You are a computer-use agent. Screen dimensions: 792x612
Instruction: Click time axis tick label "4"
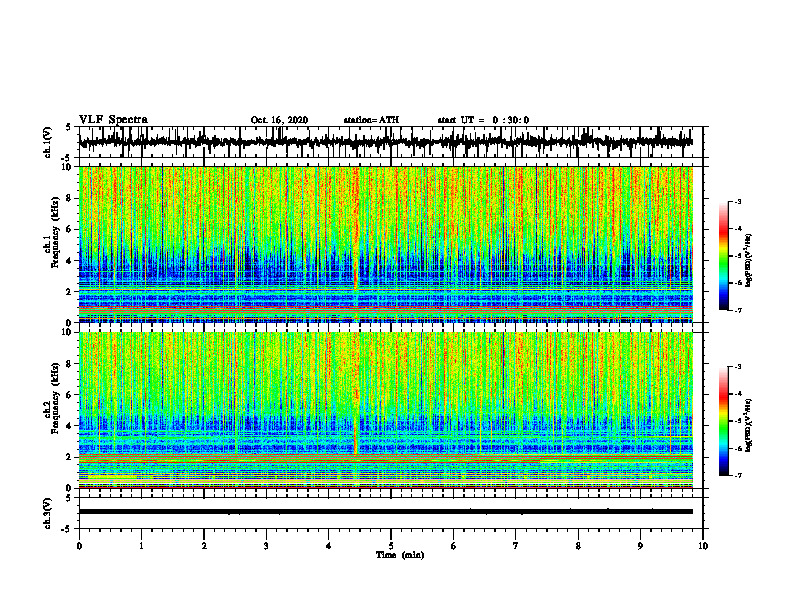coord(329,546)
